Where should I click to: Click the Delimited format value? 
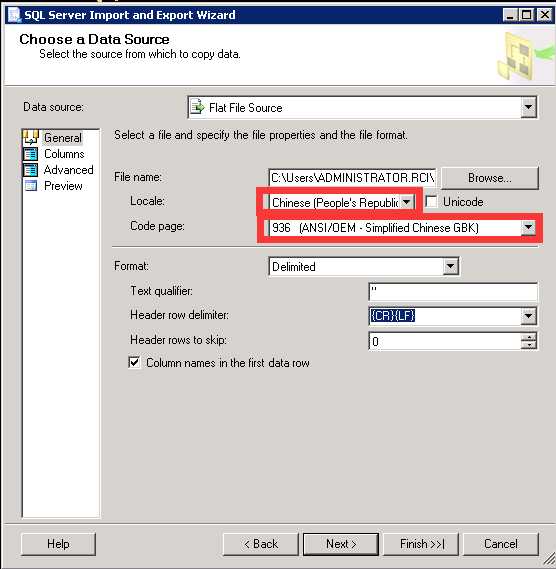click(293, 267)
